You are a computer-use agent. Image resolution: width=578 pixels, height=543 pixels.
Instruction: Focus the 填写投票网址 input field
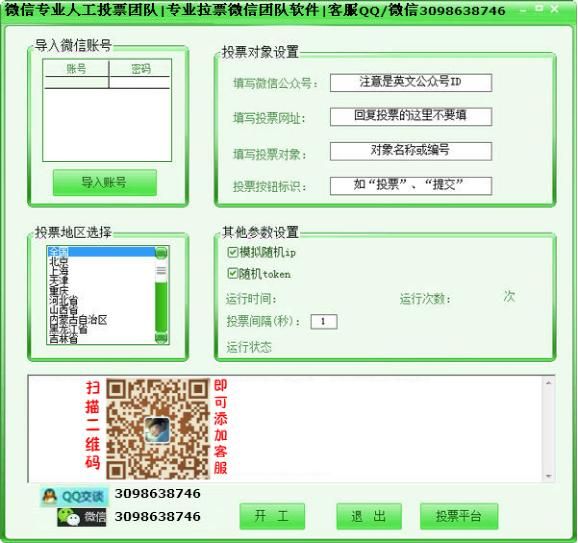point(411,116)
